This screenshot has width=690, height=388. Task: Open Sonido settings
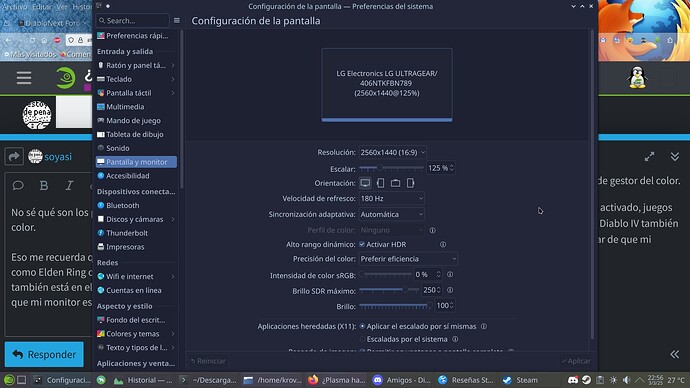point(136,148)
